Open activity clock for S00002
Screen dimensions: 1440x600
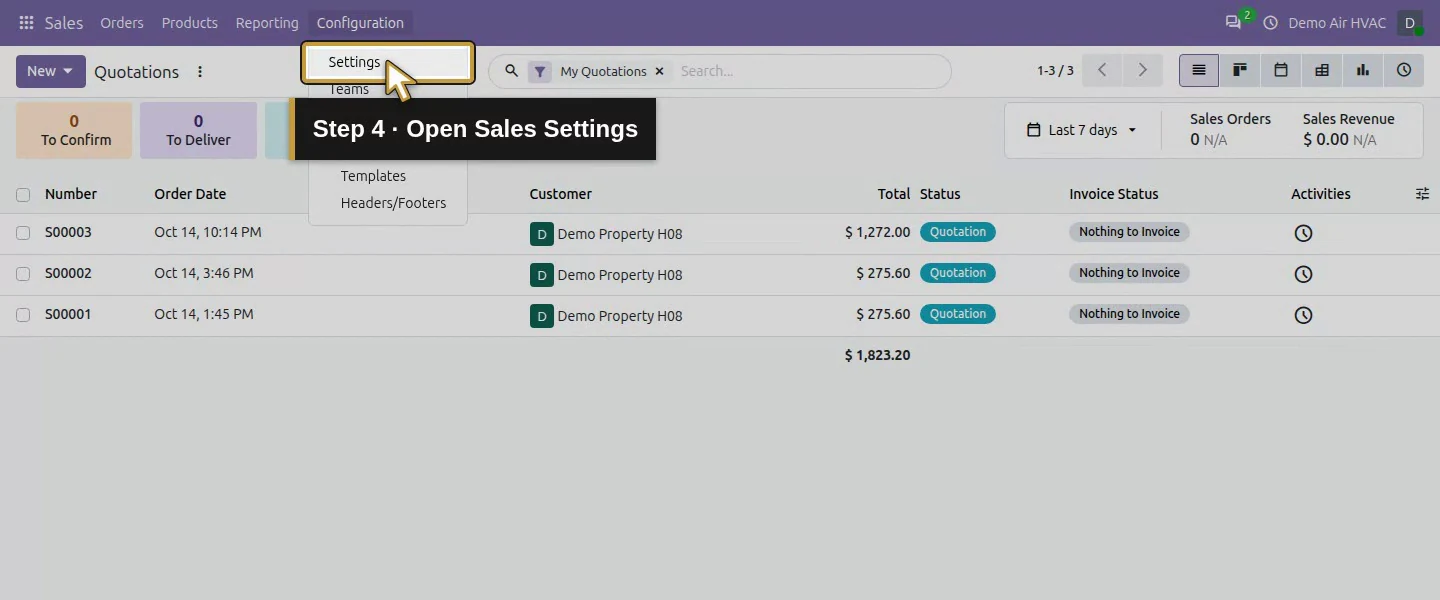coord(1303,274)
